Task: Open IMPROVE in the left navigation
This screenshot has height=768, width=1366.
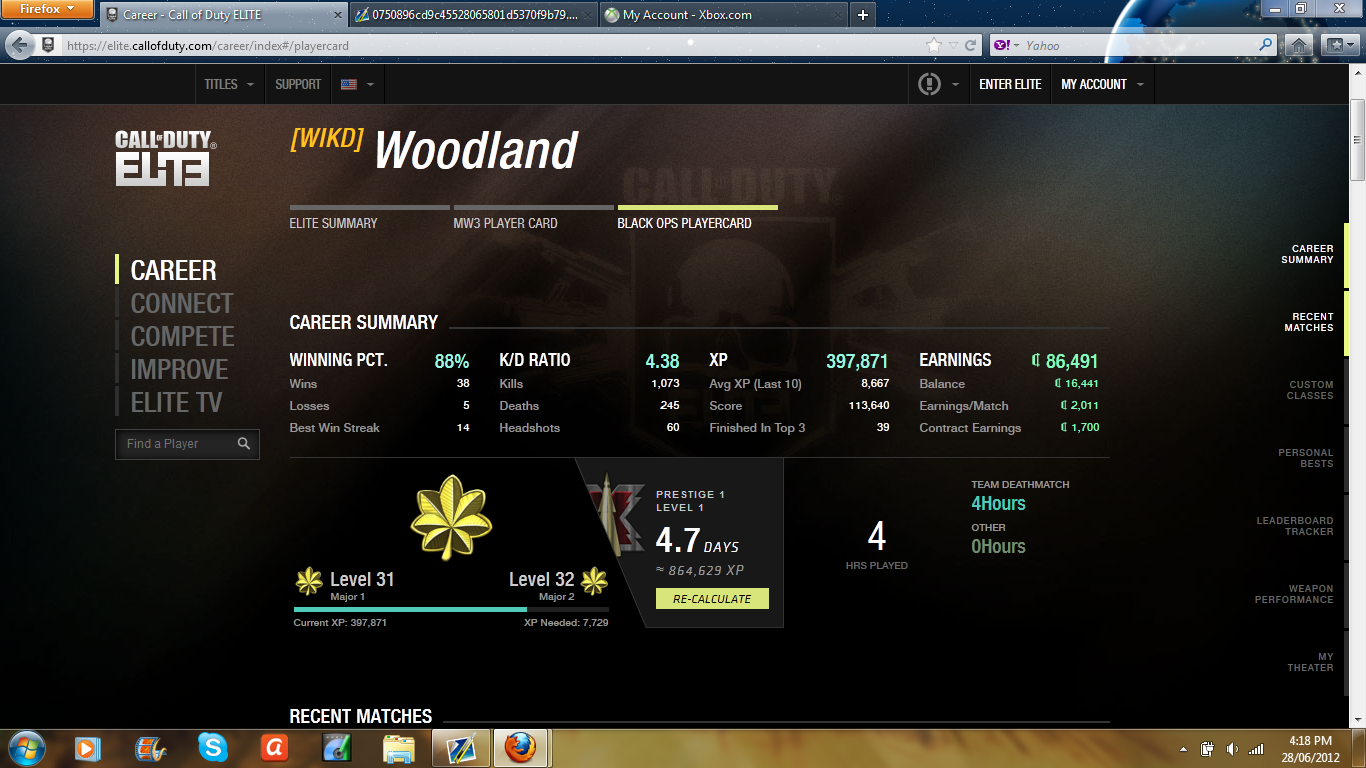Action: (180, 369)
